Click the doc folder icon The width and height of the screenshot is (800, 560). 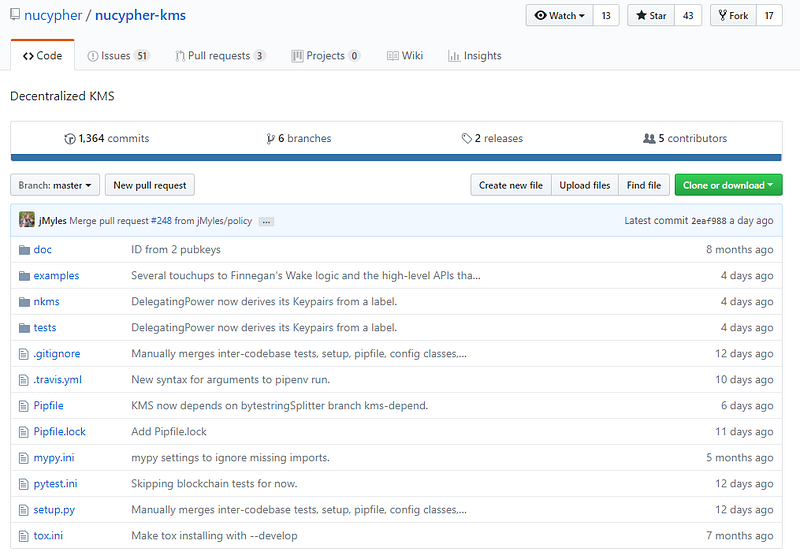point(24,250)
